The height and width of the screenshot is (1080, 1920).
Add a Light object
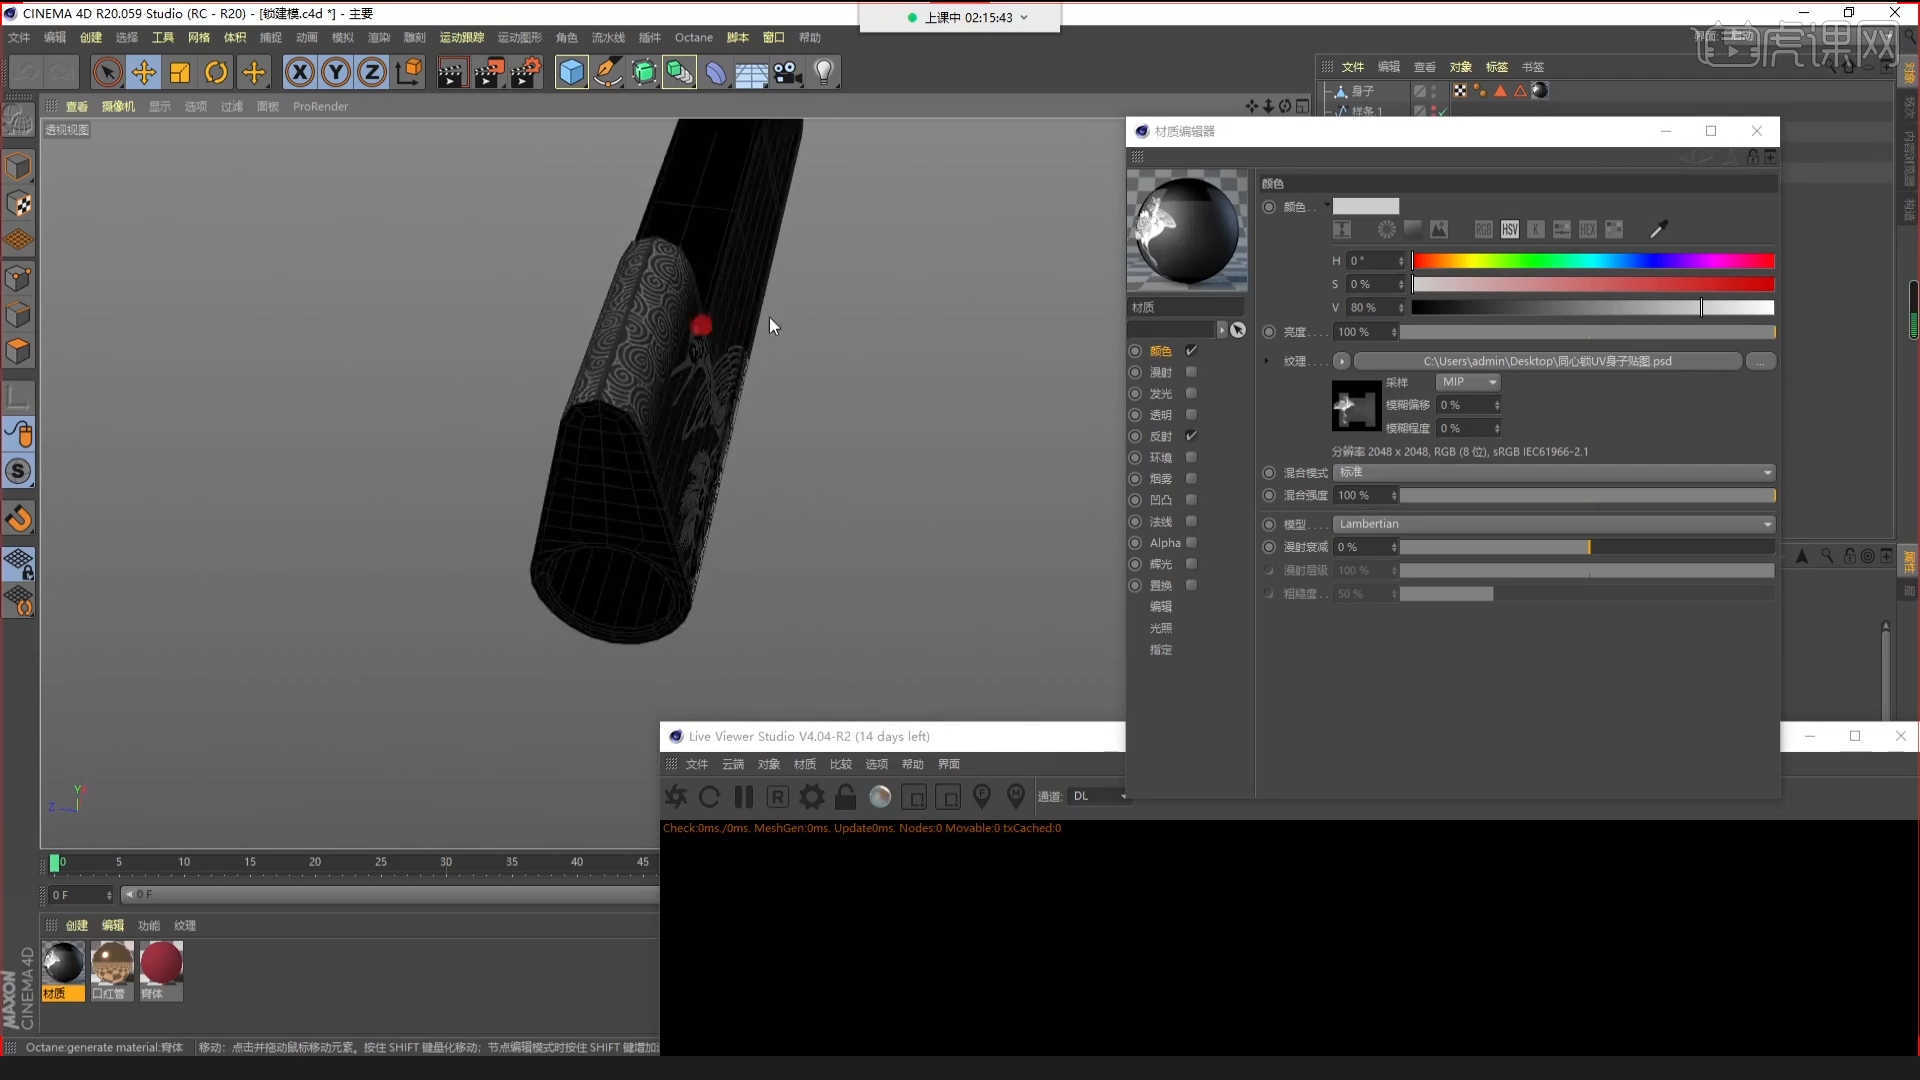pyautogui.click(x=824, y=72)
